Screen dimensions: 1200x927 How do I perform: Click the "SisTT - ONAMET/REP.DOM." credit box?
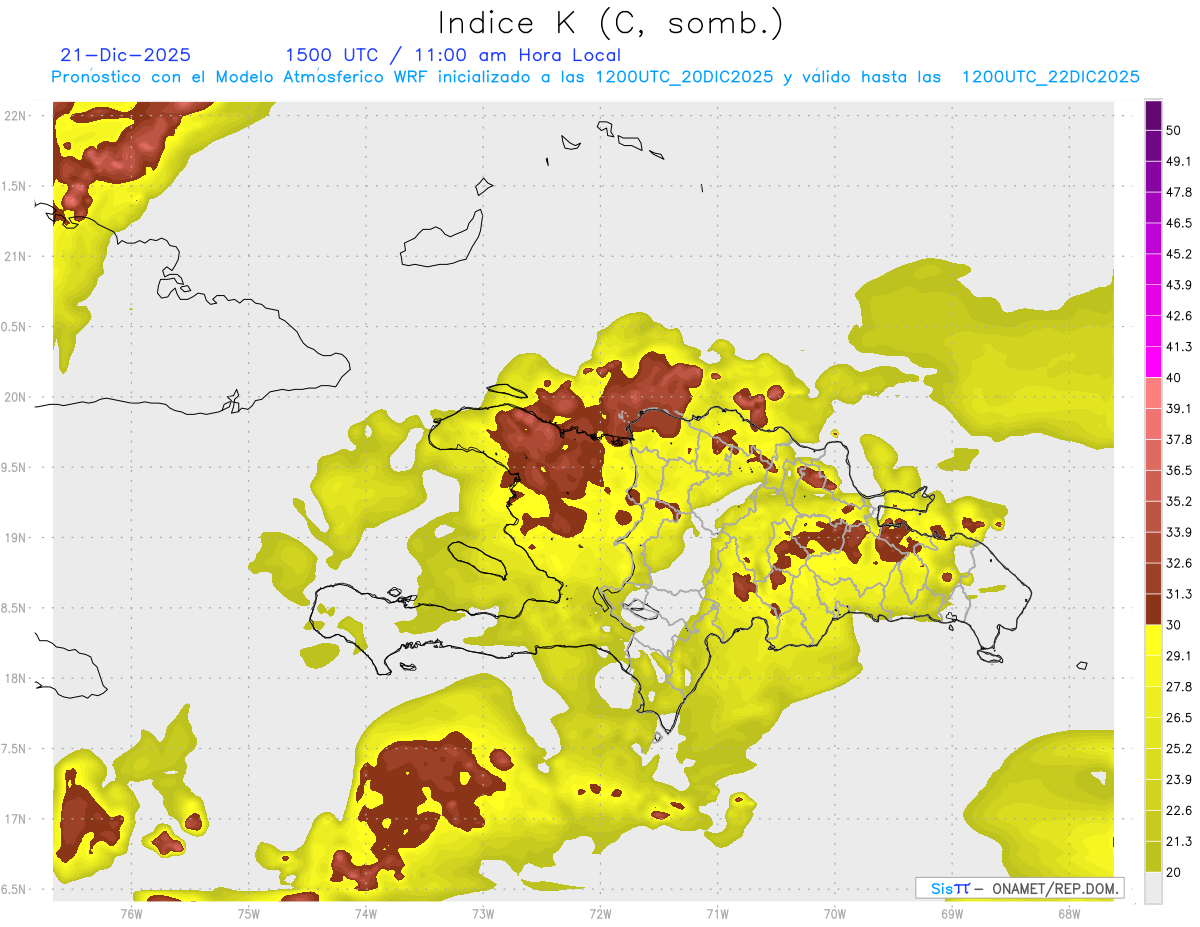click(x=1019, y=888)
